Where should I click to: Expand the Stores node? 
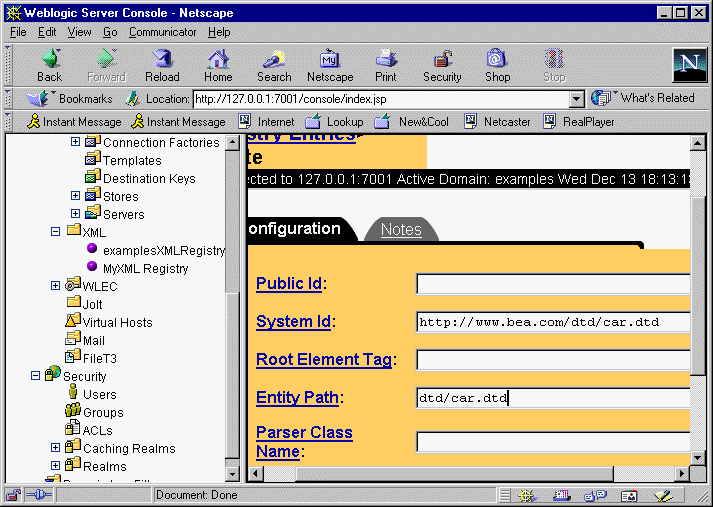click(x=75, y=196)
